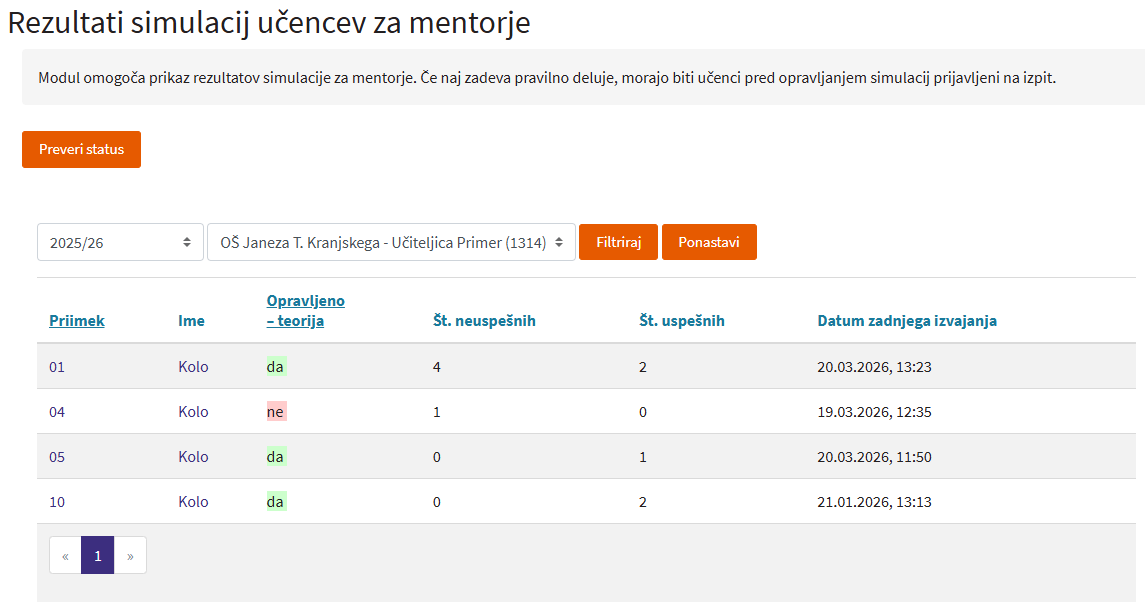Click the date 20.03.2026, 13:23 cell
The width and height of the screenshot is (1145, 615).
(874, 367)
